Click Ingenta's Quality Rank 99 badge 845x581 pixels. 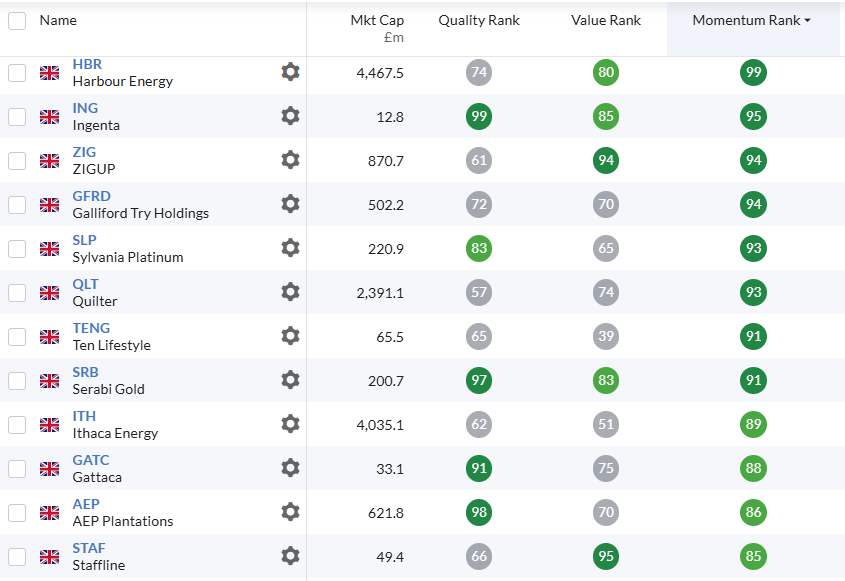(x=479, y=116)
